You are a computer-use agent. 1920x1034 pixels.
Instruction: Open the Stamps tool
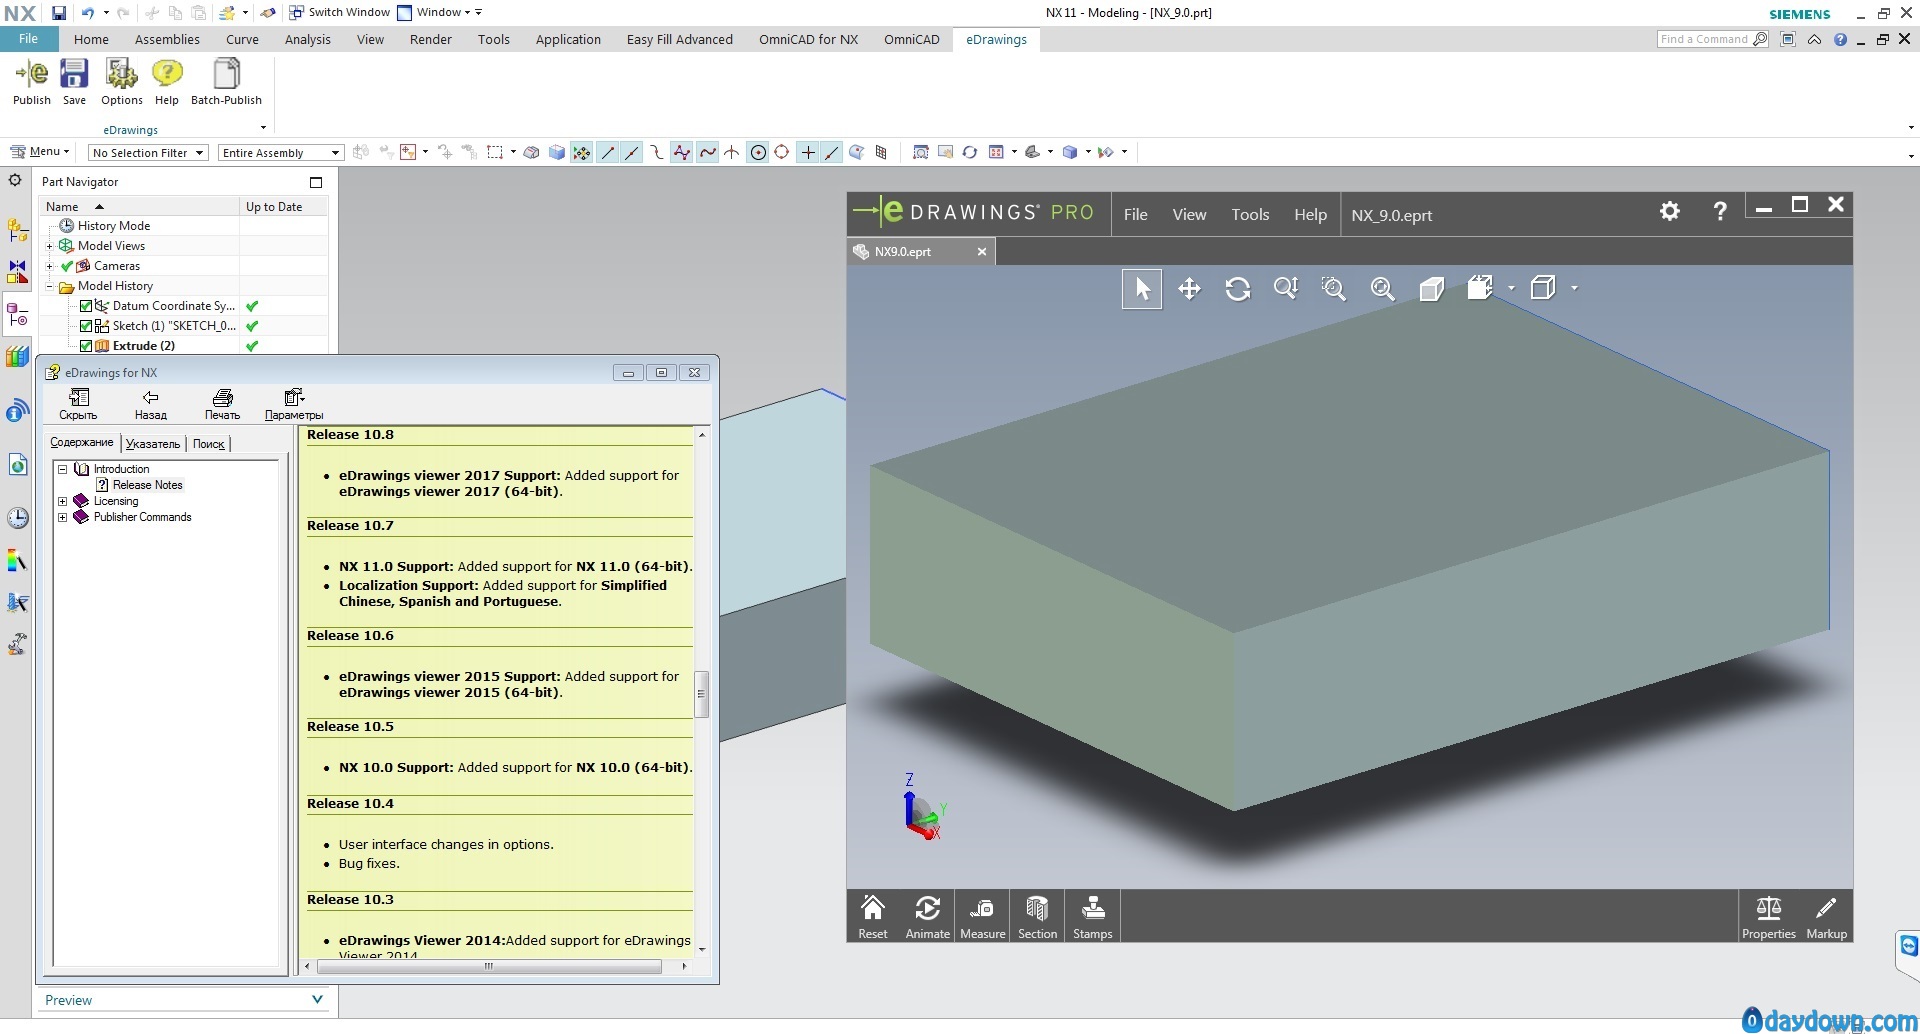click(1092, 916)
